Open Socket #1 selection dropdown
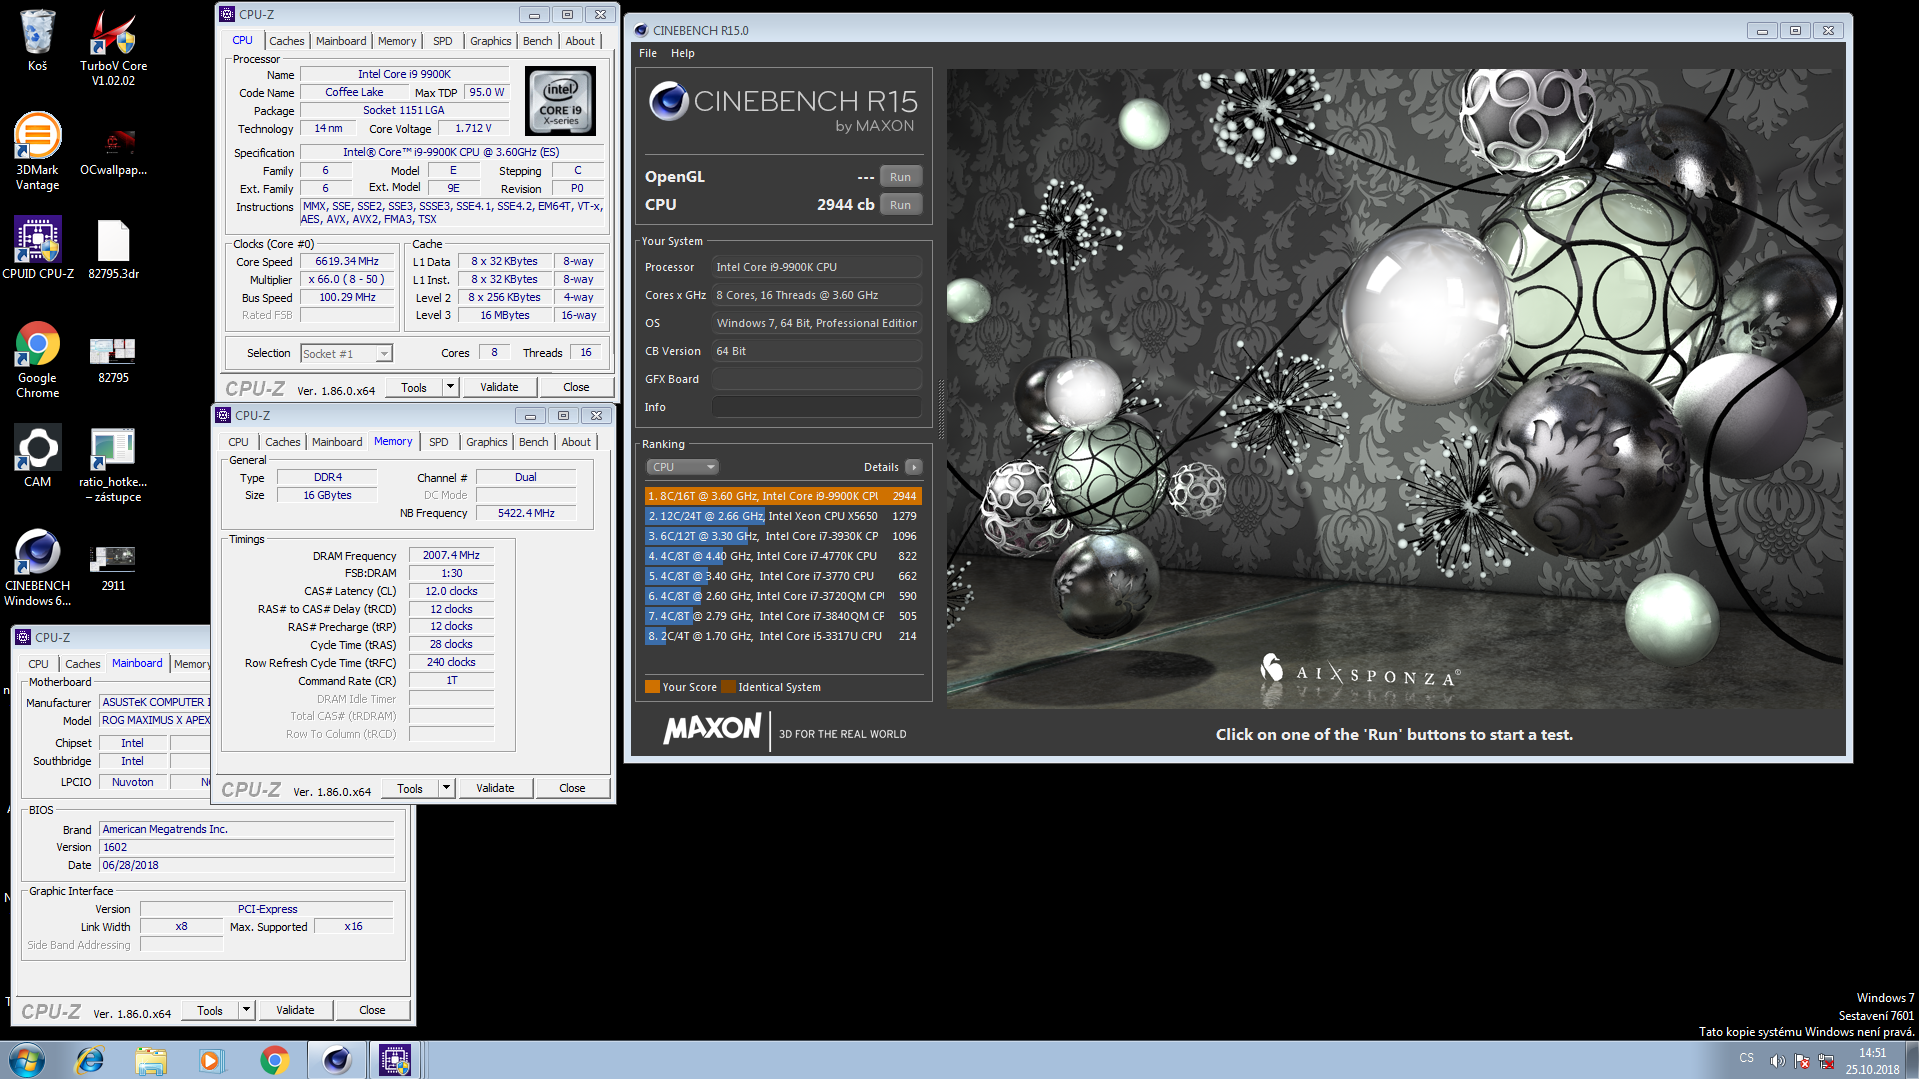 pyautogui.click(x=346, y=353)
